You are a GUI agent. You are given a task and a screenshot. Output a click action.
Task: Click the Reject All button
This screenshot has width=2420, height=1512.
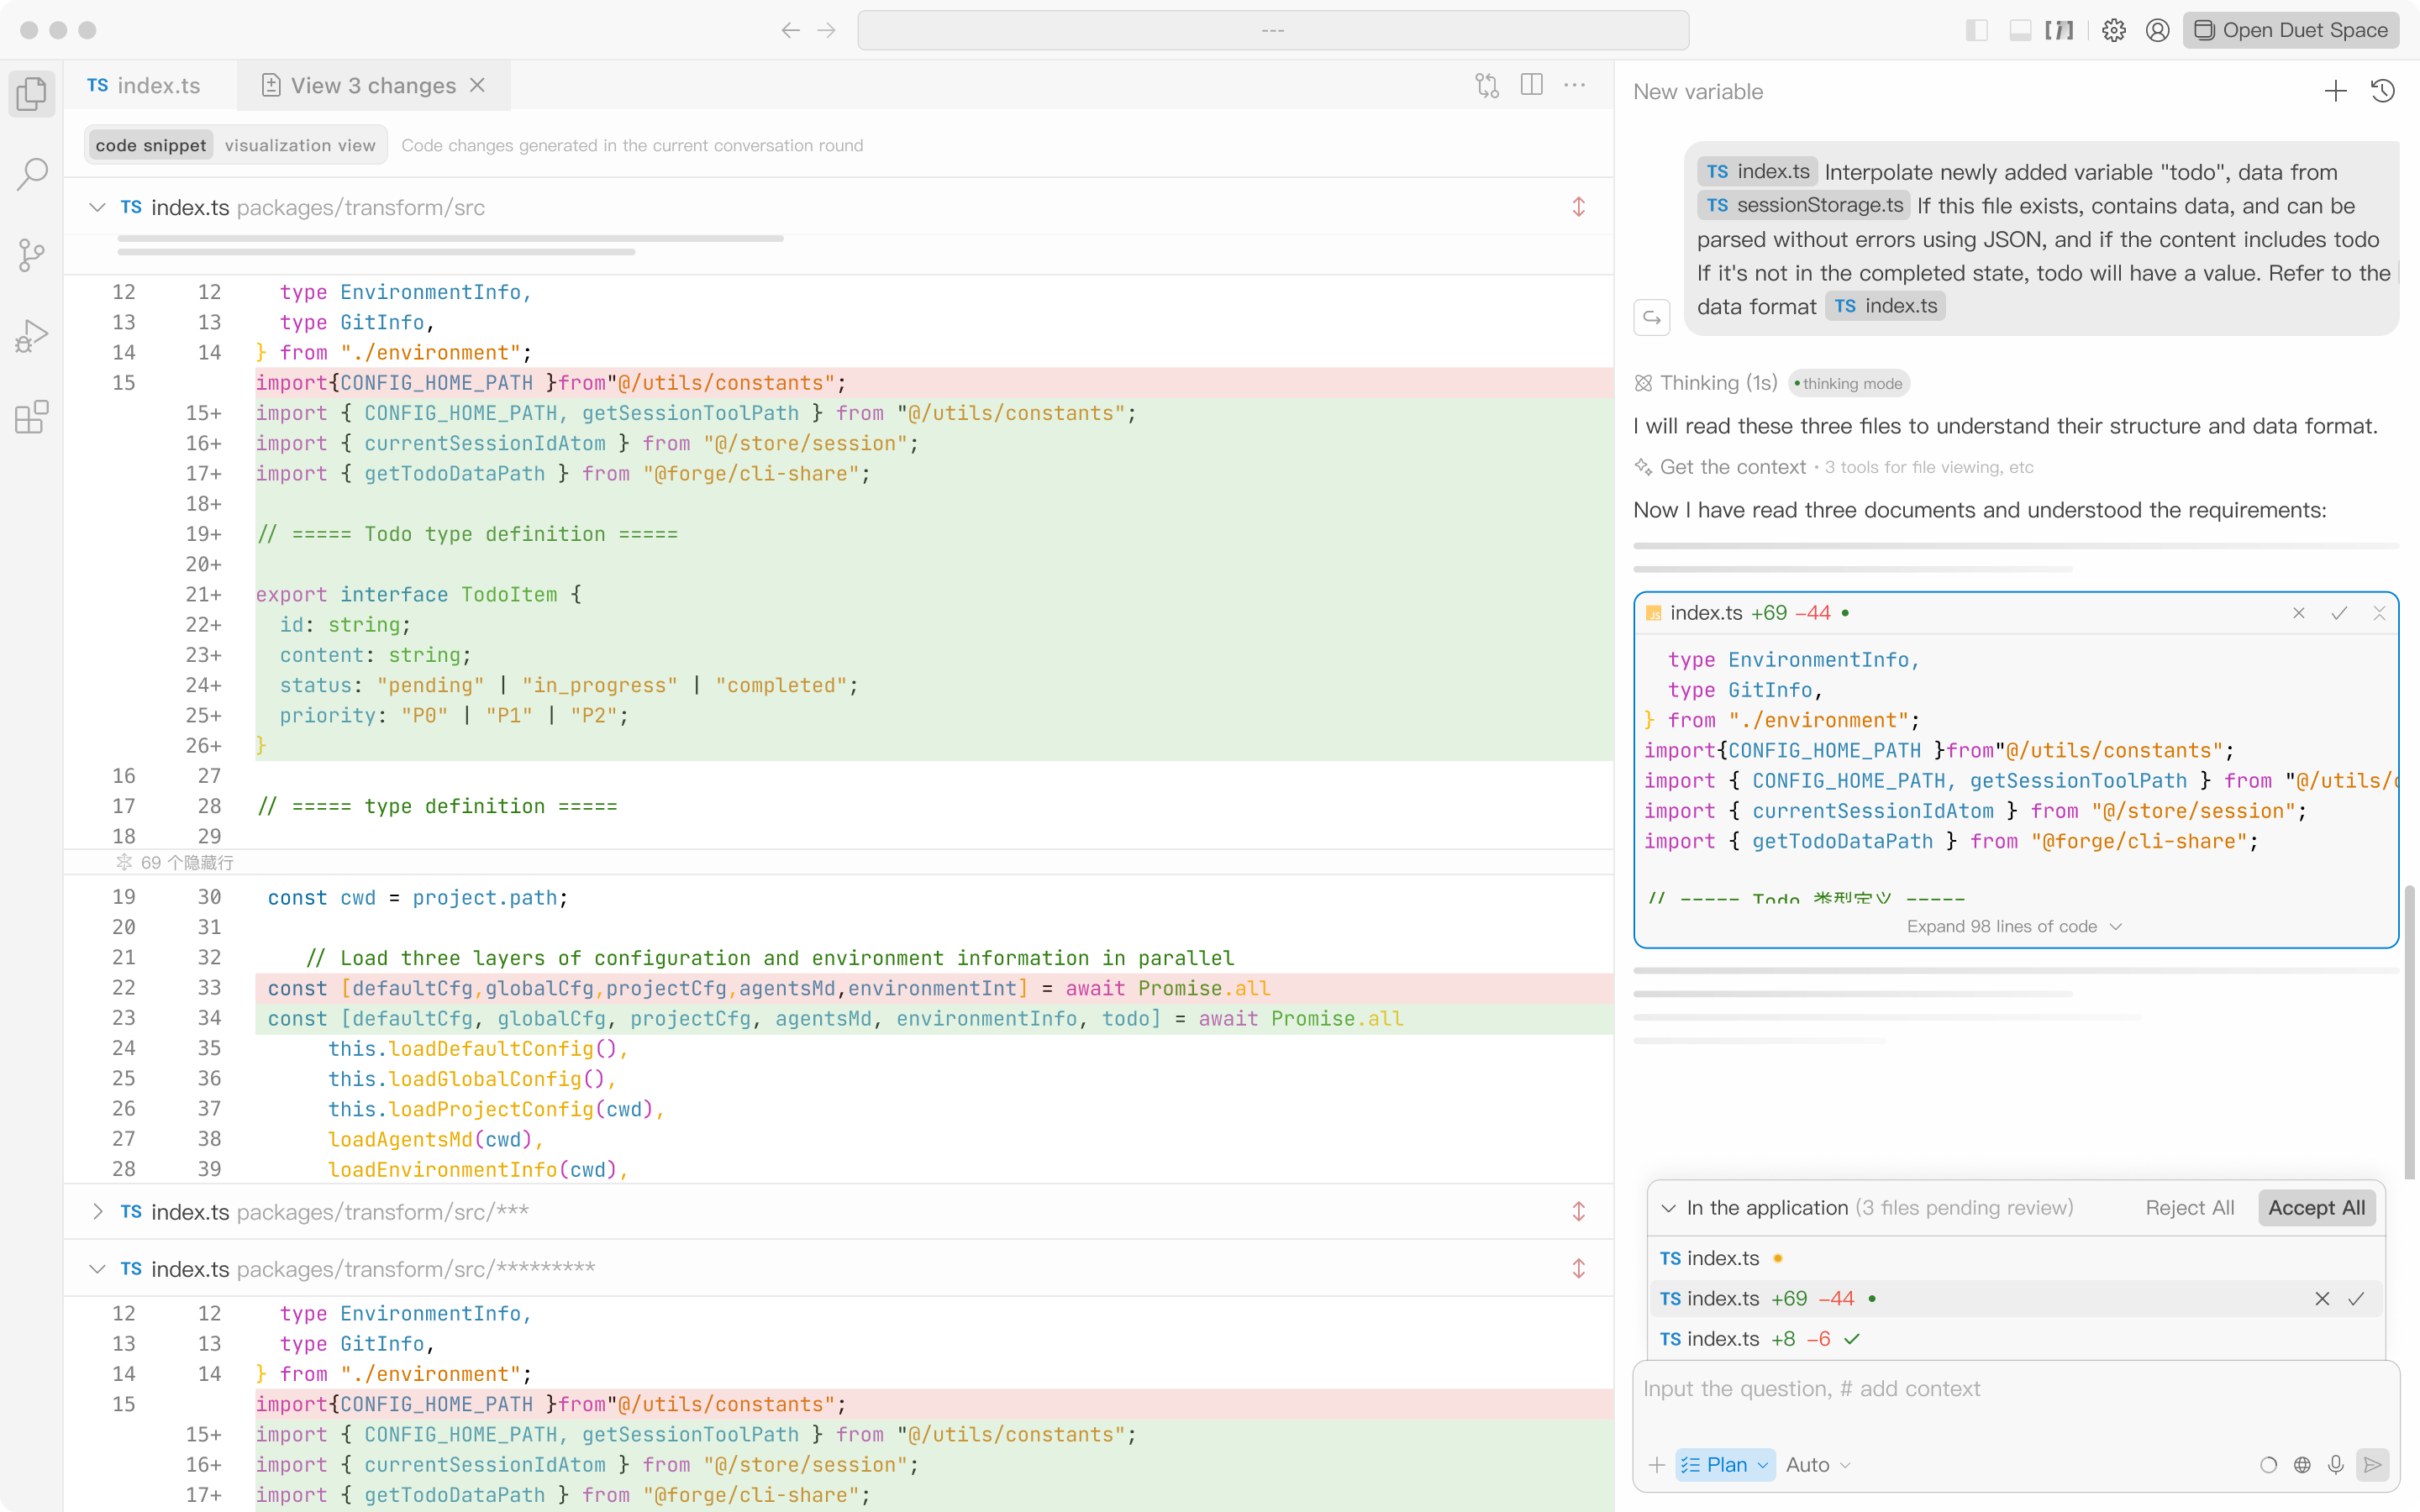[2189, 1207]
